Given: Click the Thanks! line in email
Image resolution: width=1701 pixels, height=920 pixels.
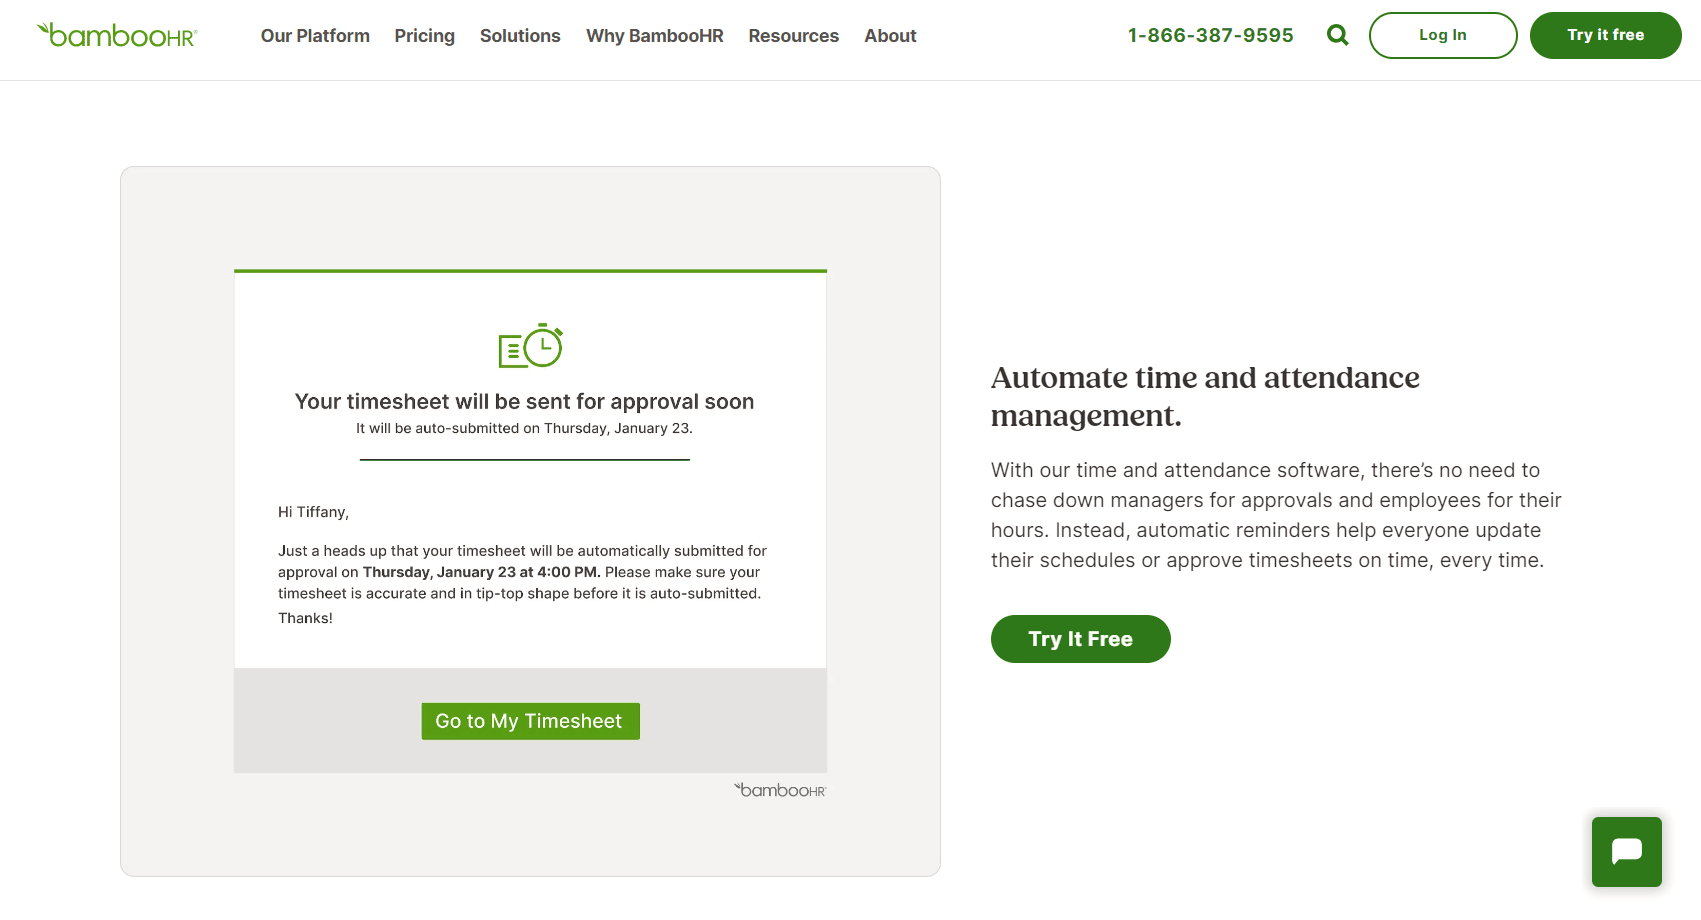Looking at the screenshot, I should (305, 618).
